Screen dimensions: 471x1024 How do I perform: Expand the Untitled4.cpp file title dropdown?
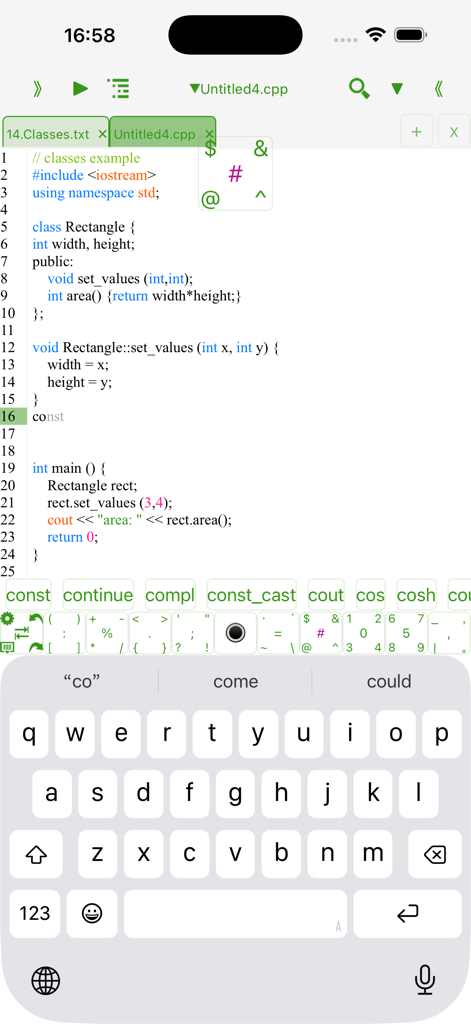click(x=238, y=89)
